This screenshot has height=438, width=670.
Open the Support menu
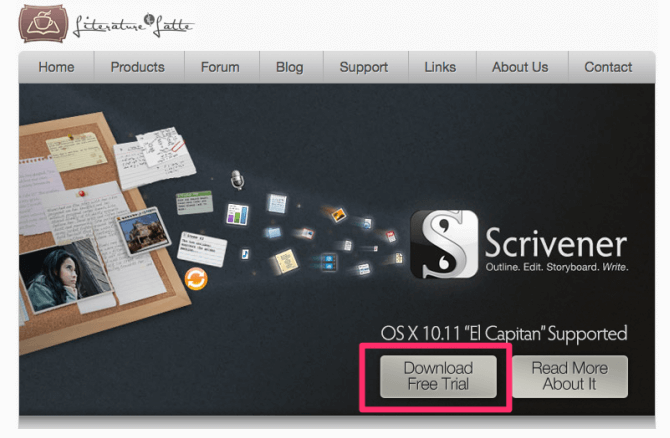coord(364,67)
